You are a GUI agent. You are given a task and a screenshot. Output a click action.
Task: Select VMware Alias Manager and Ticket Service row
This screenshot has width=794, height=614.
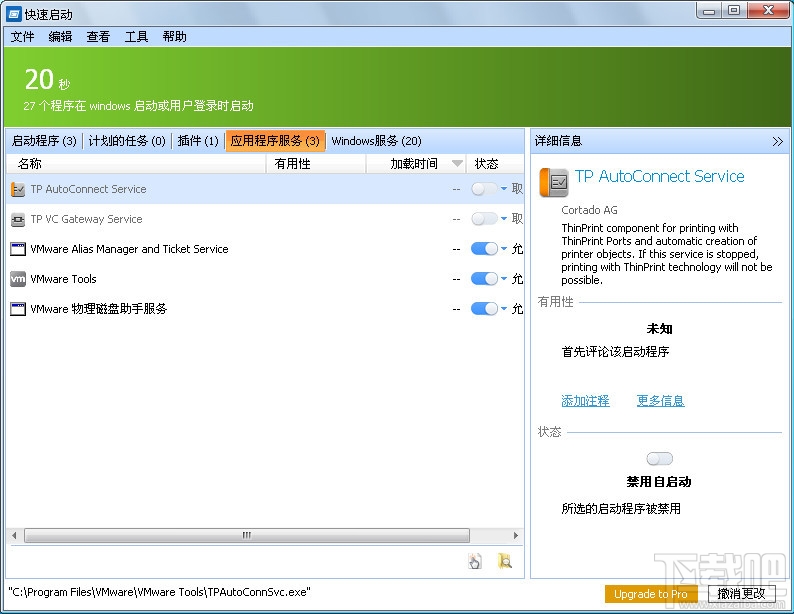click(x=265, y=249)
